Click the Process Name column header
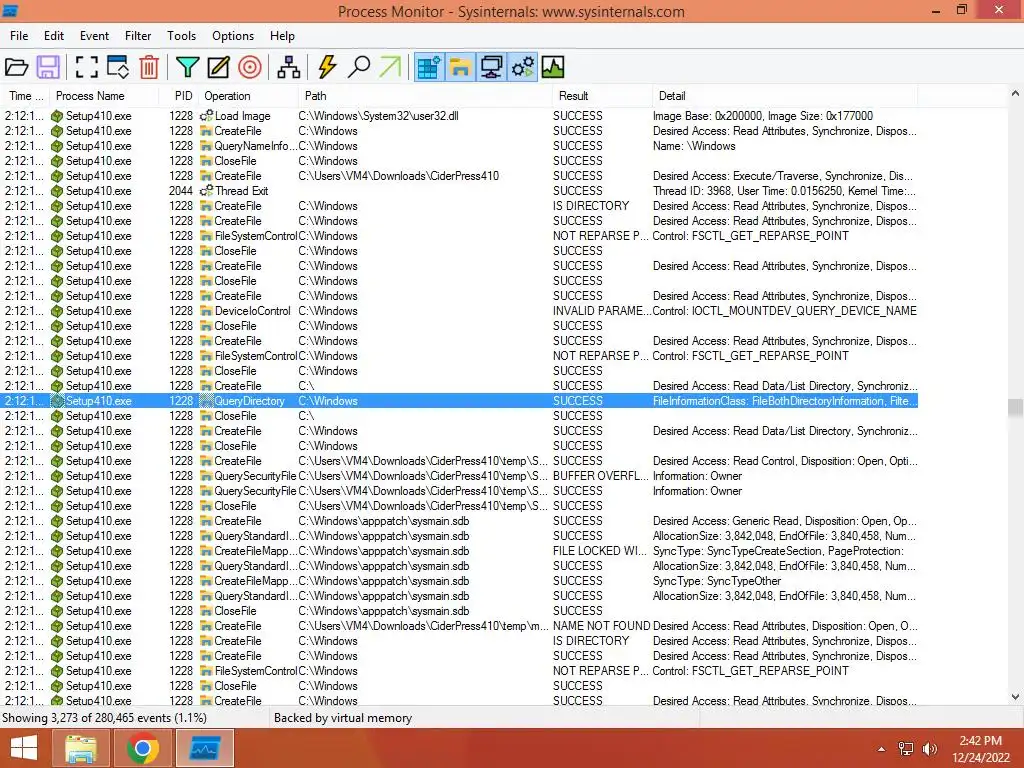 [x=104, y=96]
